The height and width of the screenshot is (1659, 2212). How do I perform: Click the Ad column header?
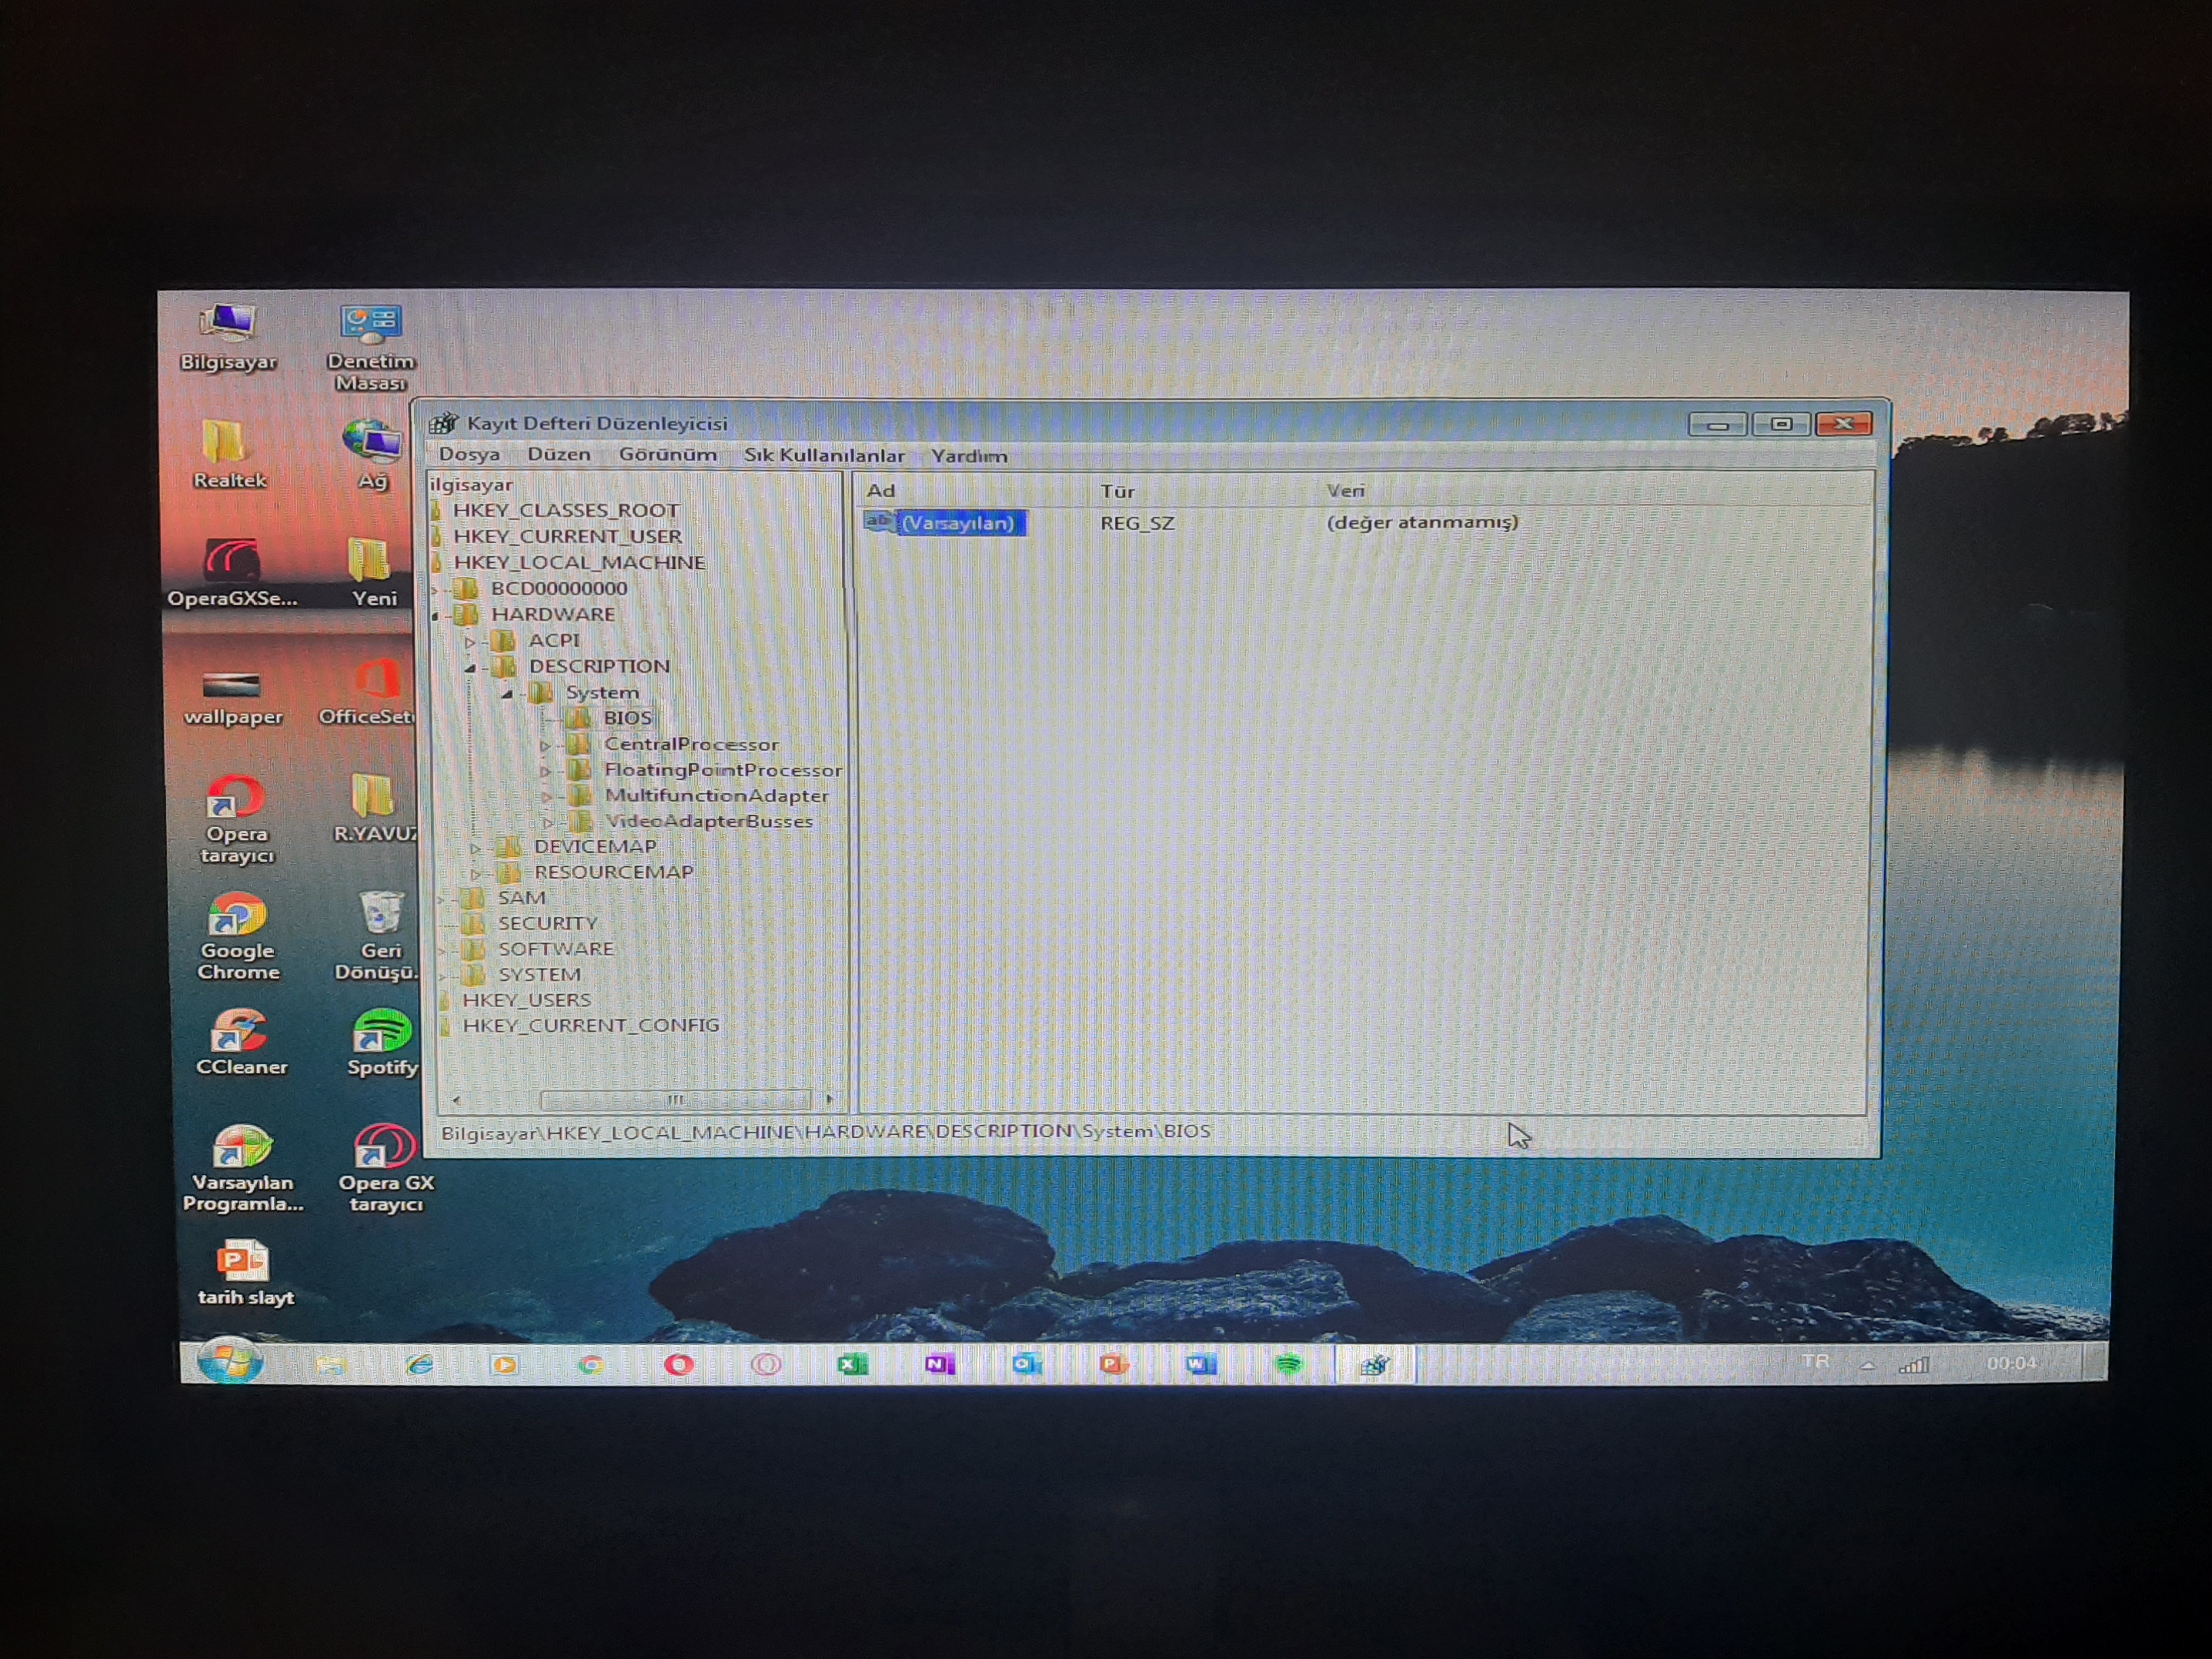click(881, 491)
